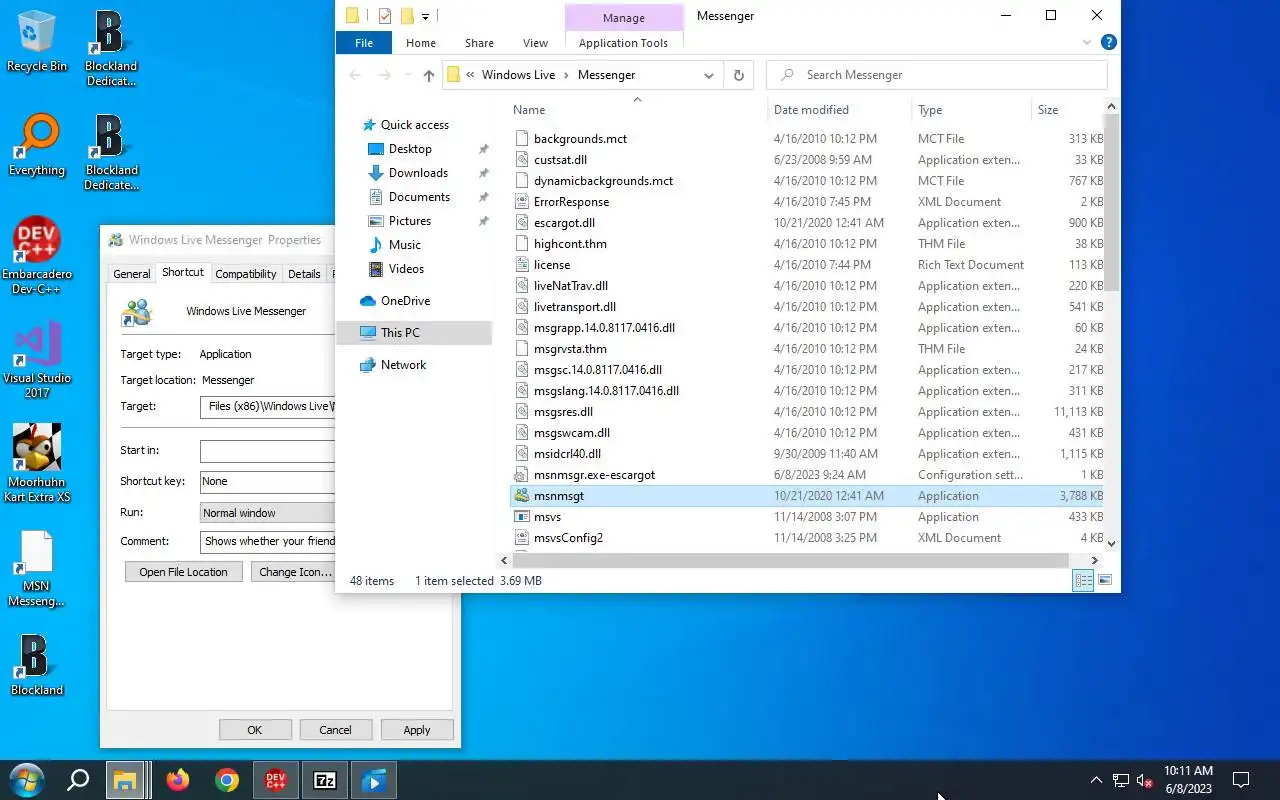Refresh the Messenger folder view
The width and height of the screenshot is (1280, 800).
739,75
